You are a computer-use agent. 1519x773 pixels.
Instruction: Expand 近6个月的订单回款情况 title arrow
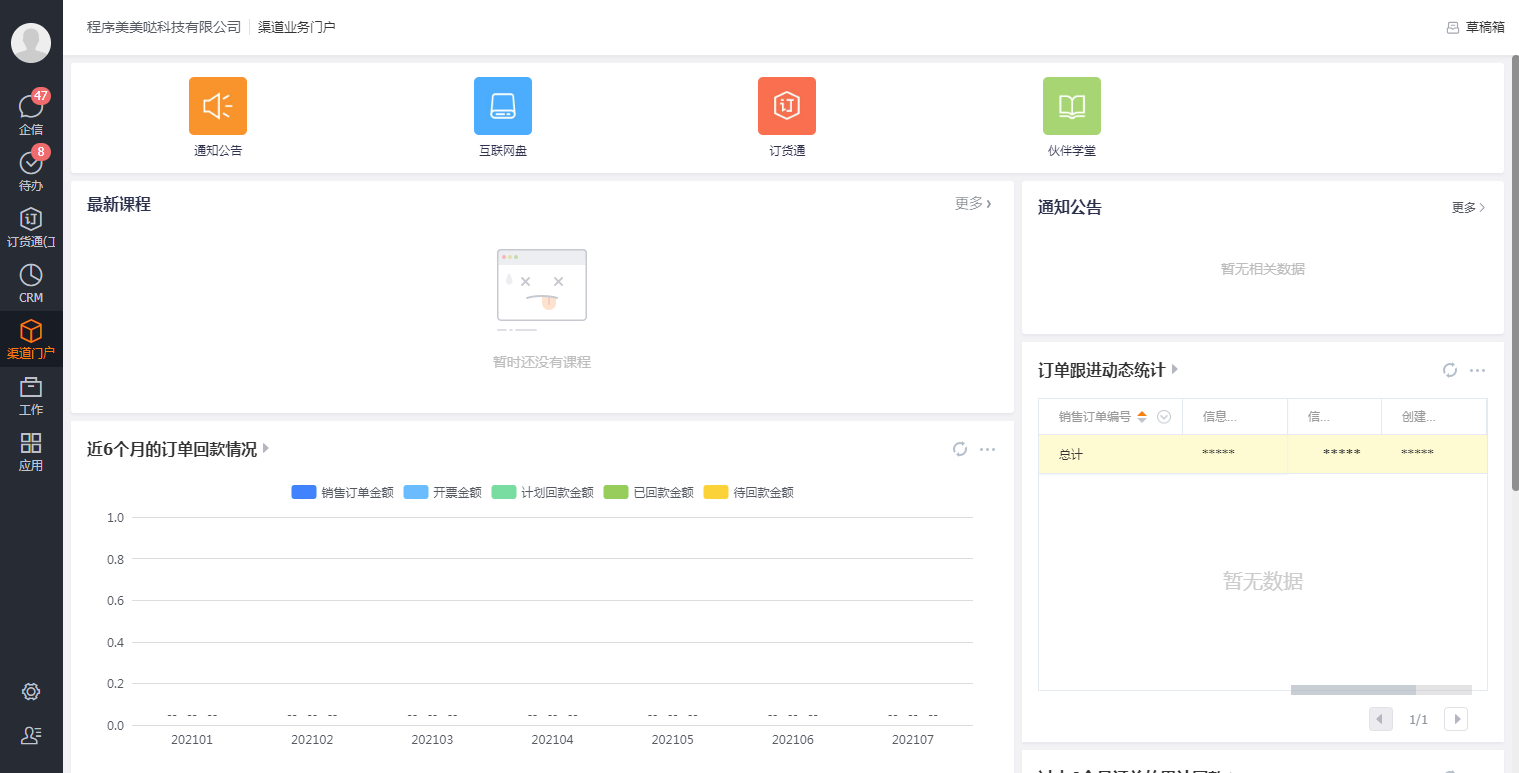[x=266, y=449]
